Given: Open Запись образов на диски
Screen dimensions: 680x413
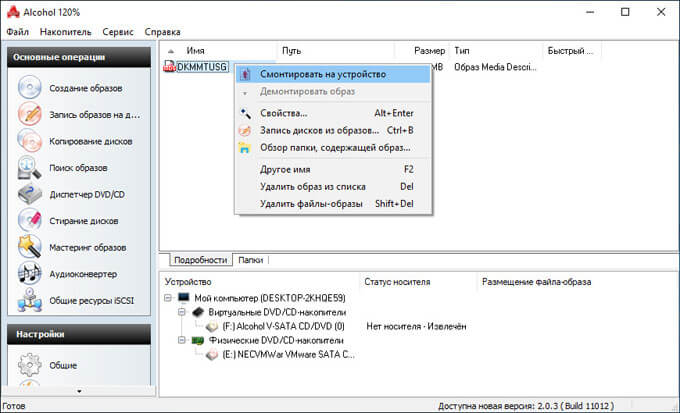Looking at the screenshot, I should pos(95,115).
